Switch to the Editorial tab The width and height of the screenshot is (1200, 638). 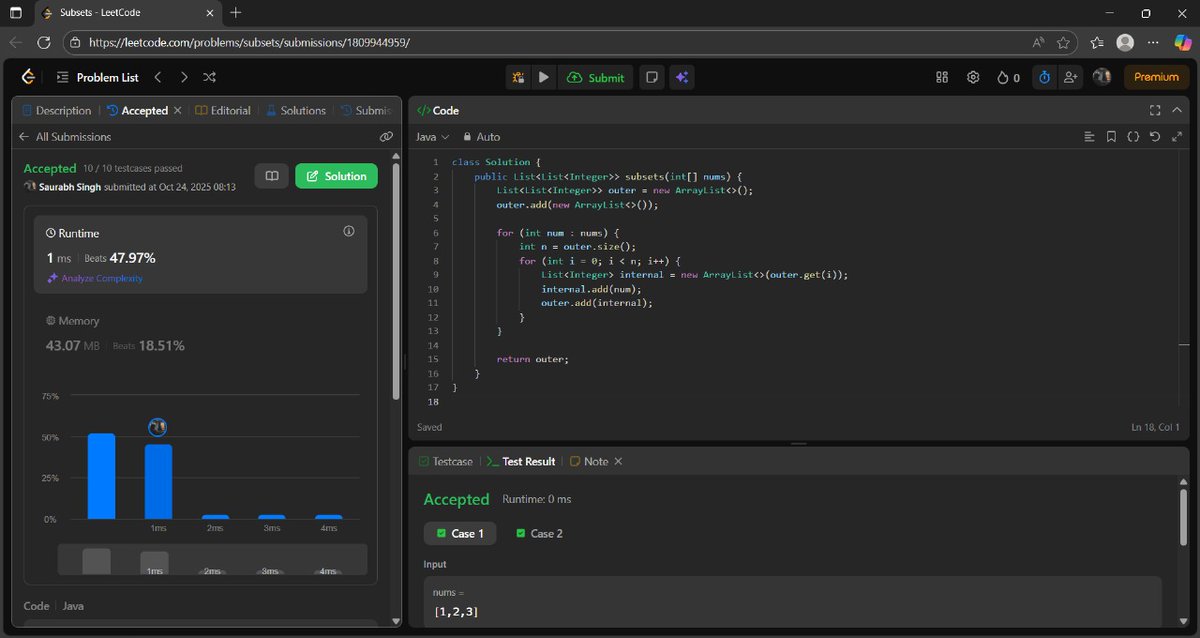point(223,111)
